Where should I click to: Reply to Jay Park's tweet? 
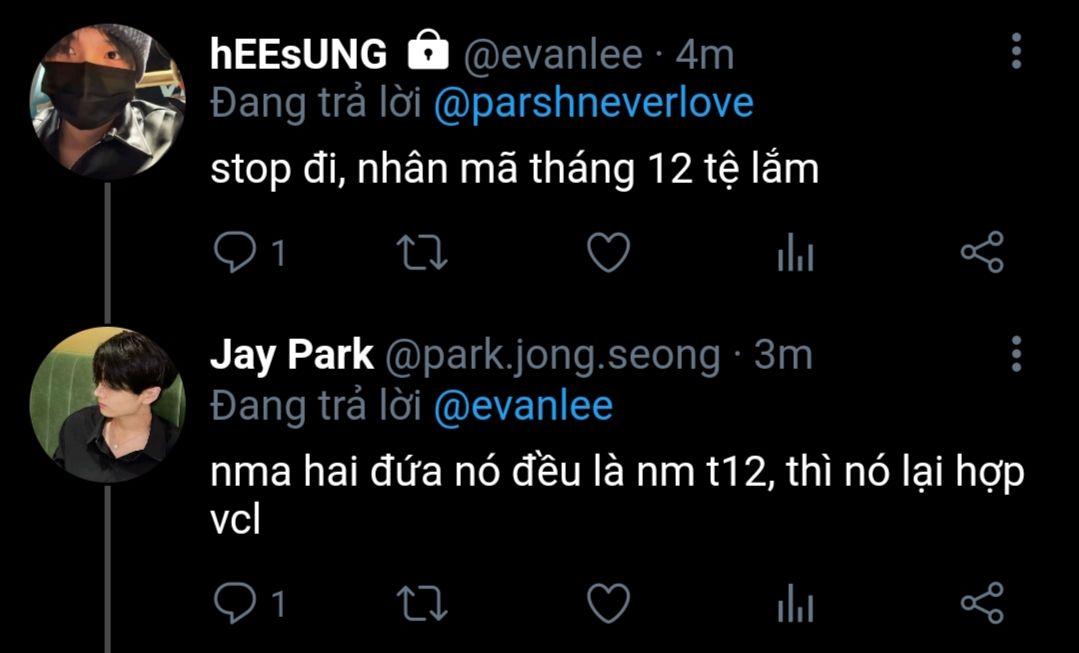point(235,603)
